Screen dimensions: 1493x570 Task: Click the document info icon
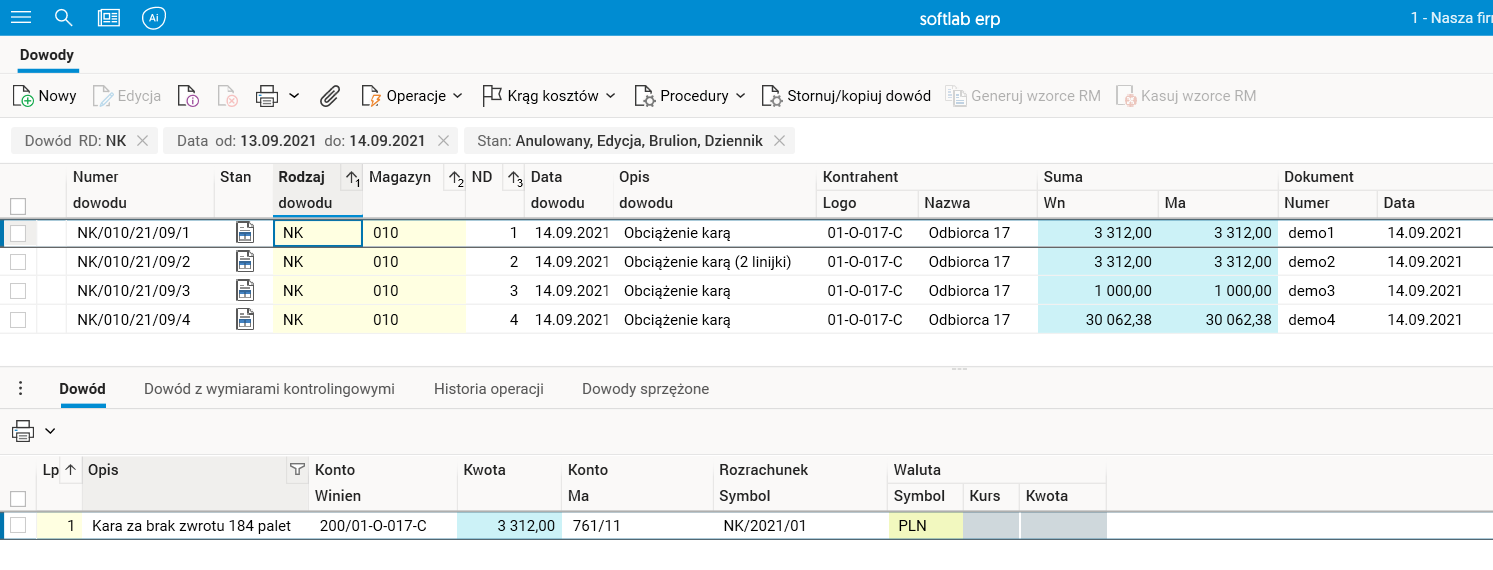coord(188,96)
